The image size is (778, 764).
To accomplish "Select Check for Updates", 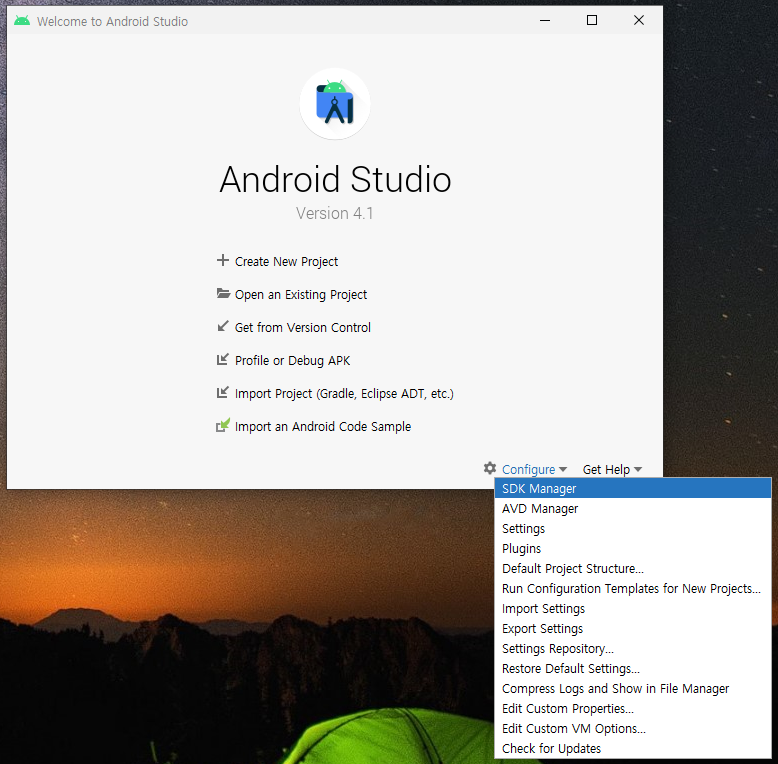I will click(633, 748).
